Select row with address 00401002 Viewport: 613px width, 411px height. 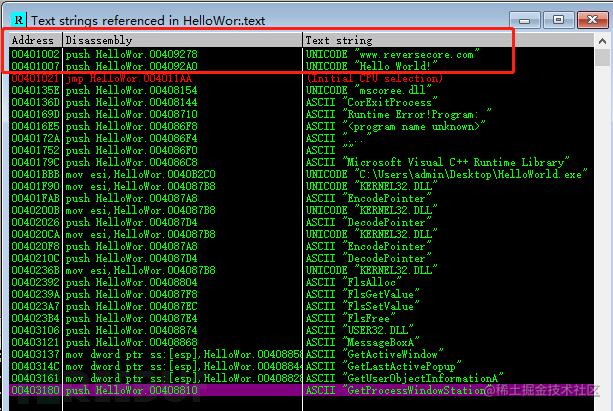[x=301, y=54]
